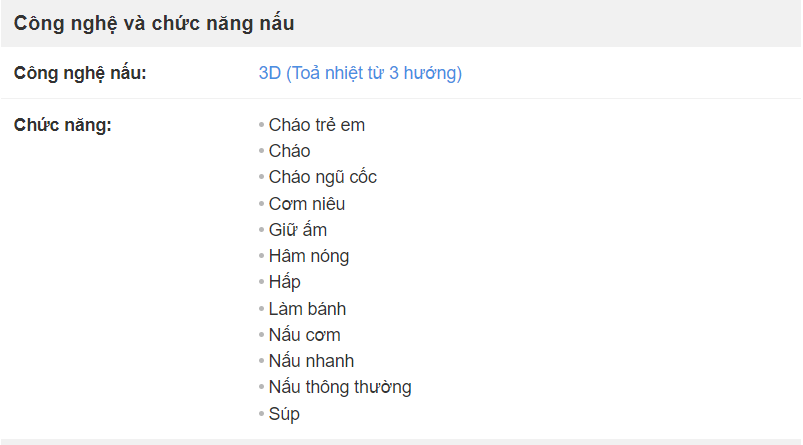Click the Súp list item
Screen dimensions: 803x445
point(284,414)
